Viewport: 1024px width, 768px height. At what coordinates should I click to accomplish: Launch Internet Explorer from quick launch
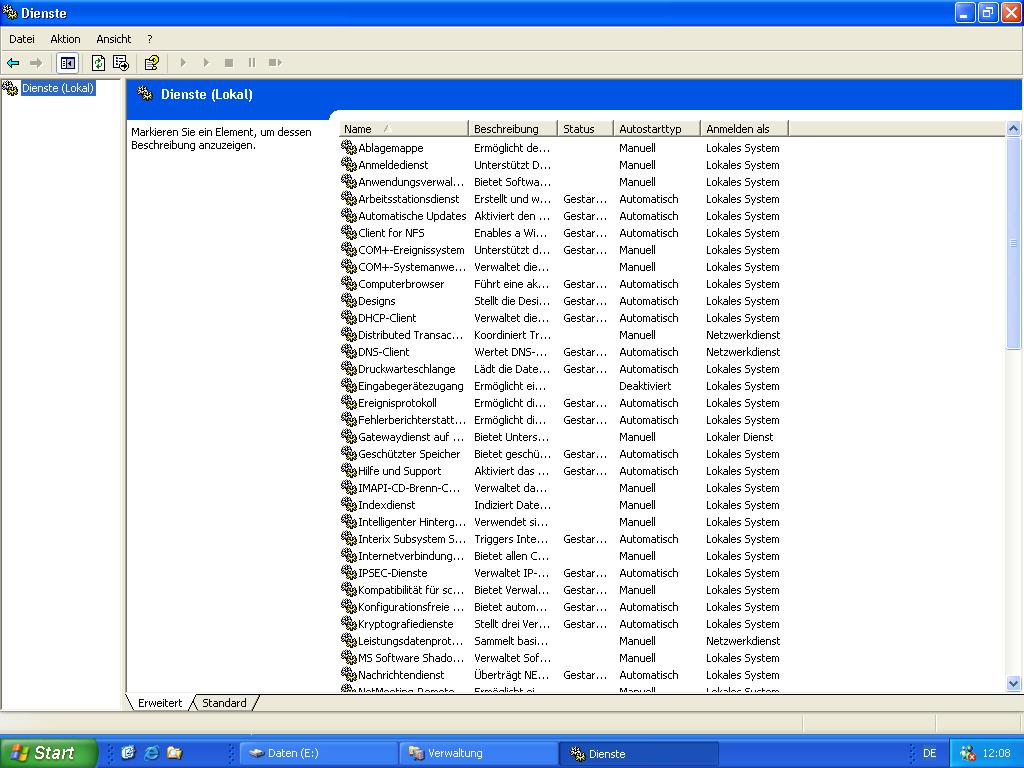tap(152, 752)
